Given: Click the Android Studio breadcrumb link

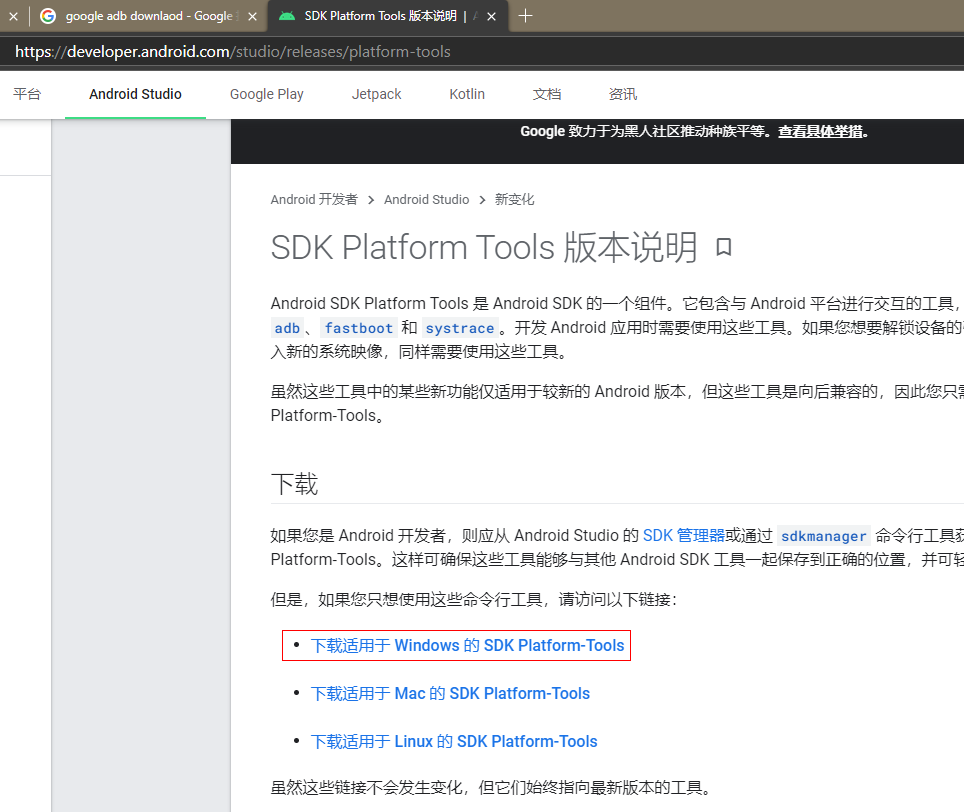Looking at the screenshot, I should (426, 199).
